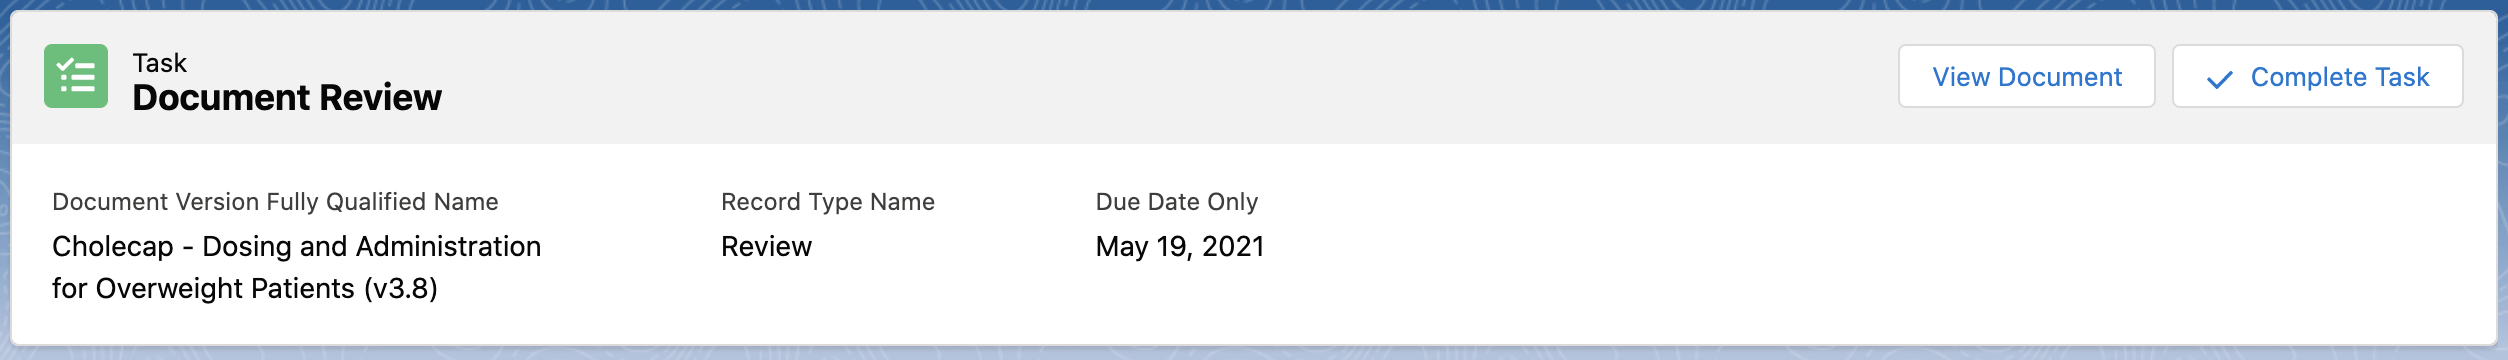Image resolution: width=2508 pixels, height=360 pixels.
Task: Click the Due Date Only label
Action: (x=1177, y=202)
